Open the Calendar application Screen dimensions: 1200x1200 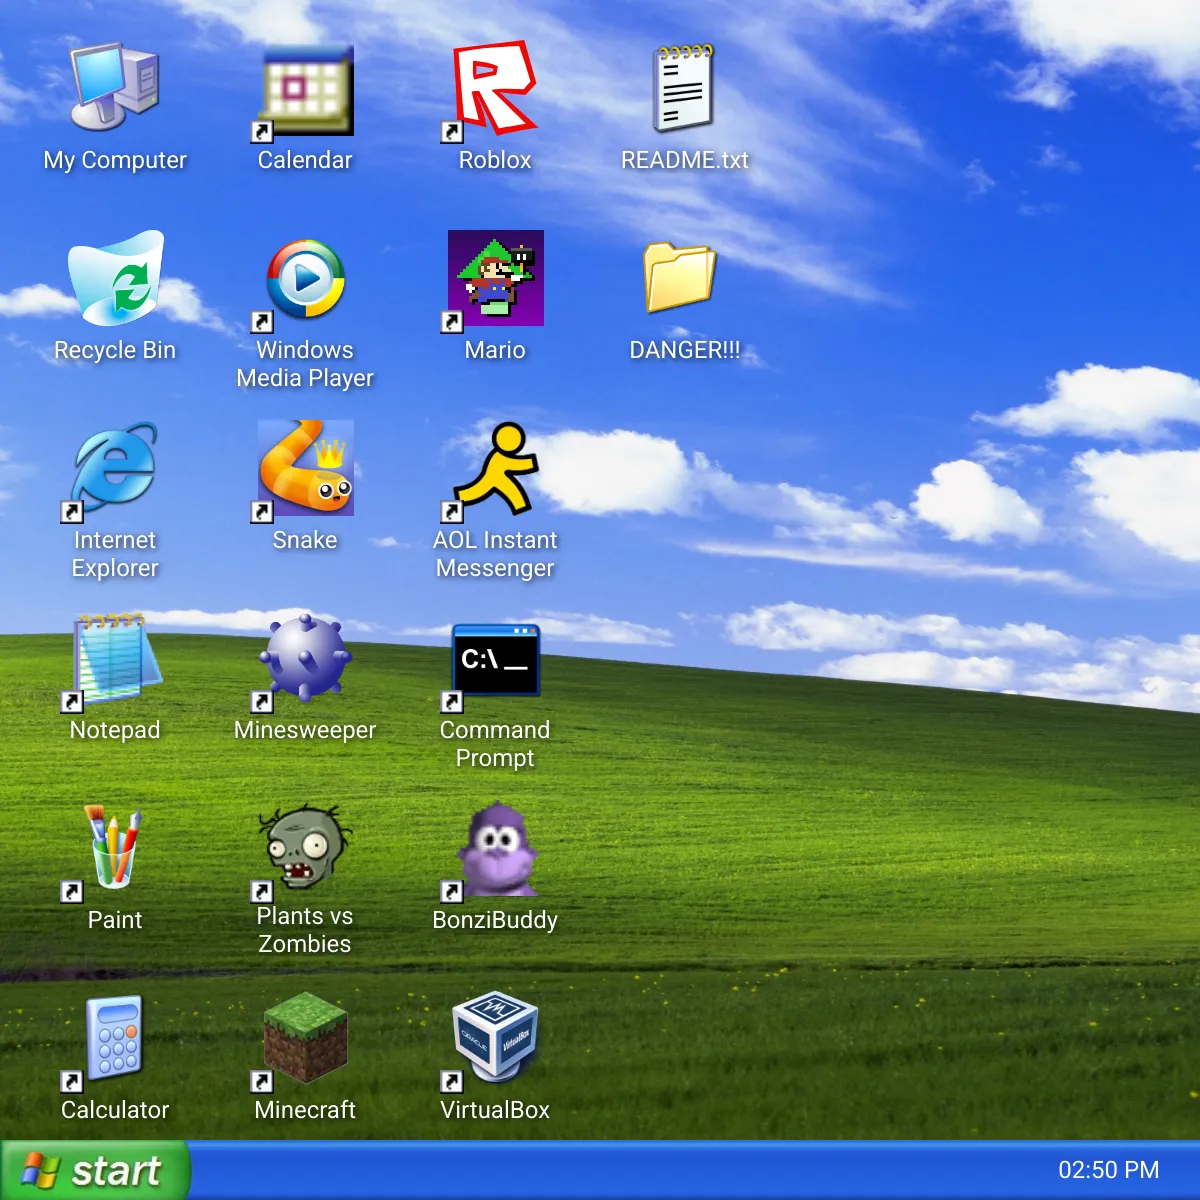click(304, 90)
